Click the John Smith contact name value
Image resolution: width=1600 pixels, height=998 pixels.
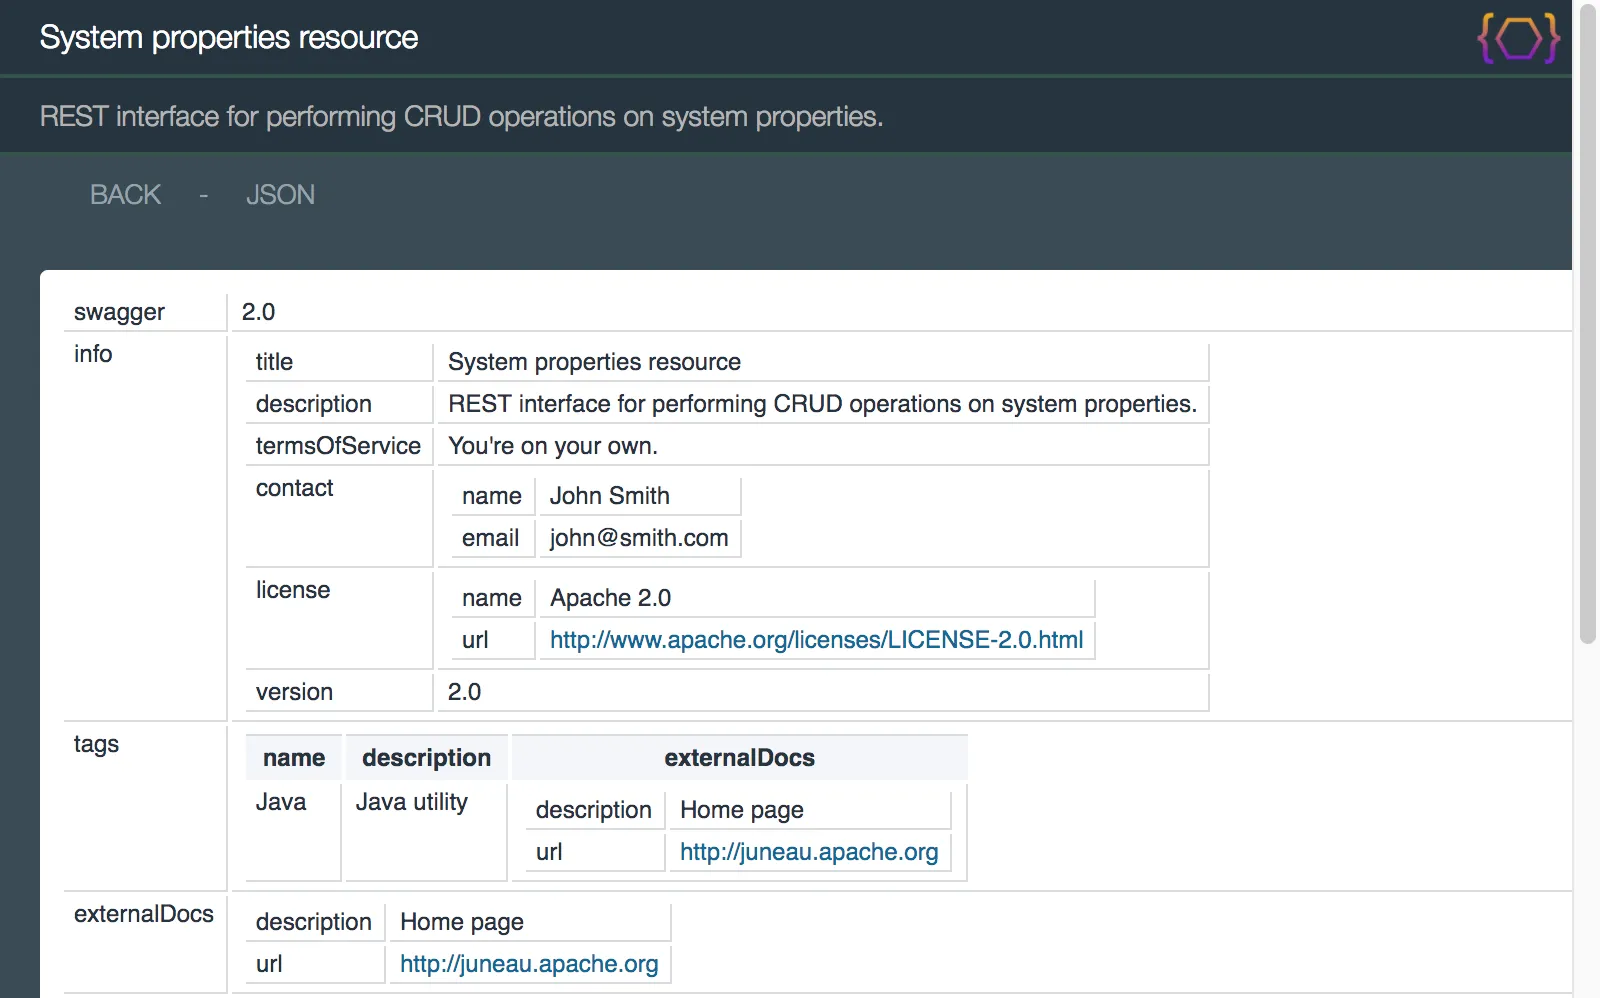tap(609, 496)
